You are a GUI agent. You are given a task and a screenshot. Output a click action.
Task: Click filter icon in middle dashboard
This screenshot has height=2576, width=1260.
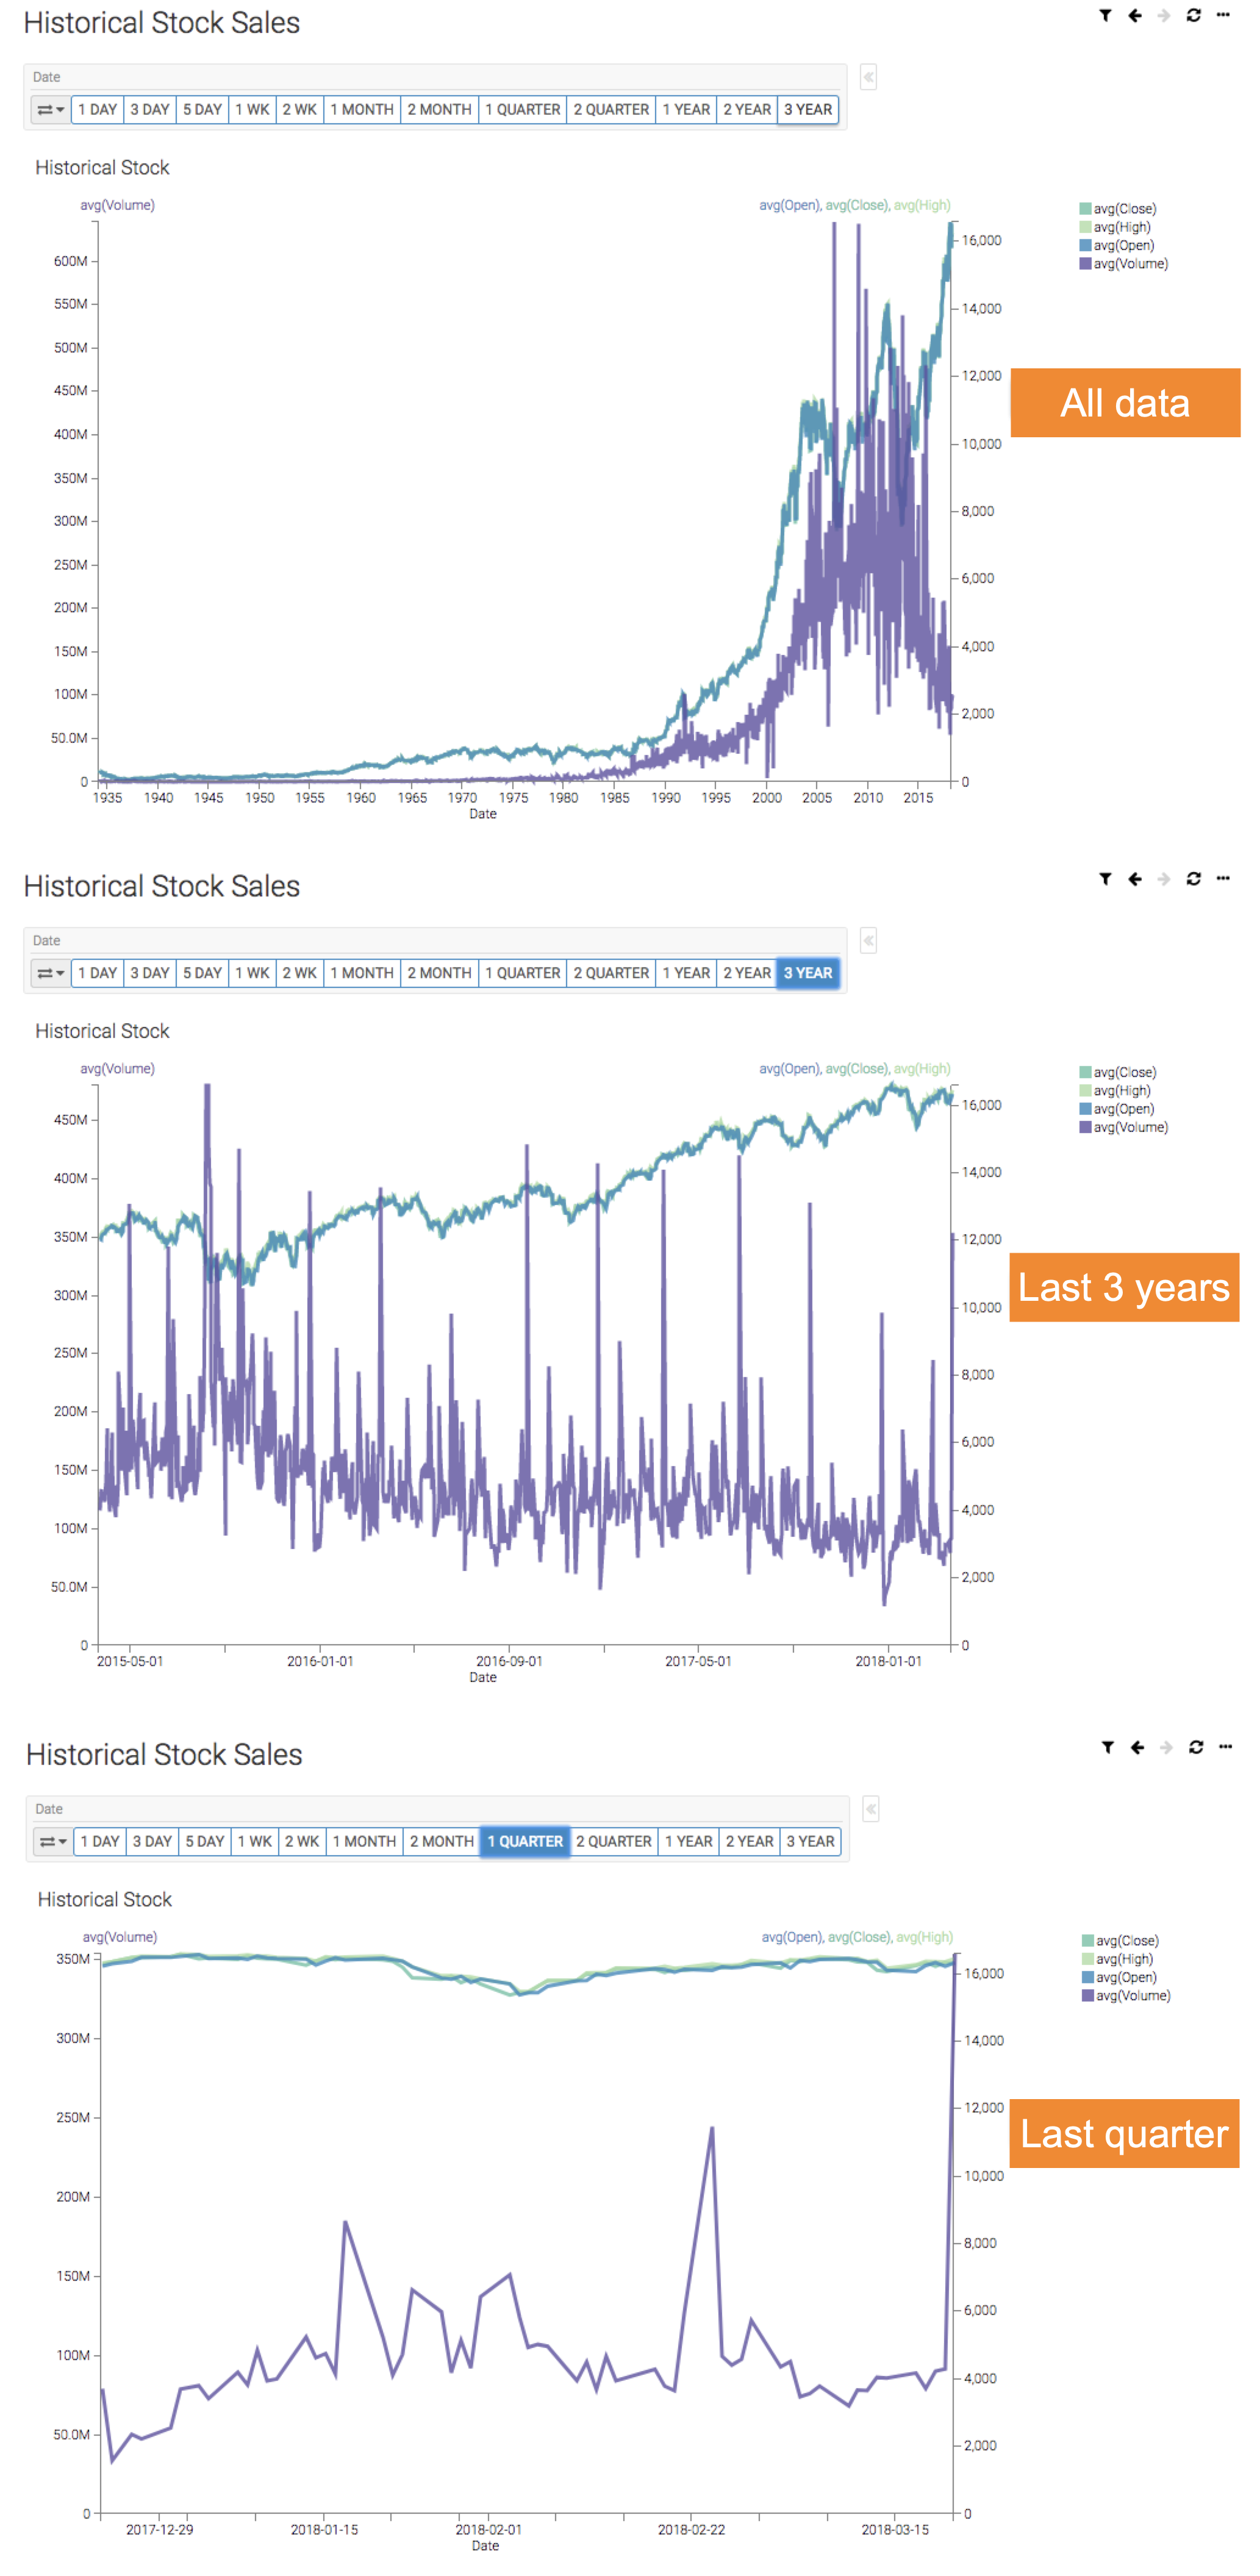[1105, 879]
